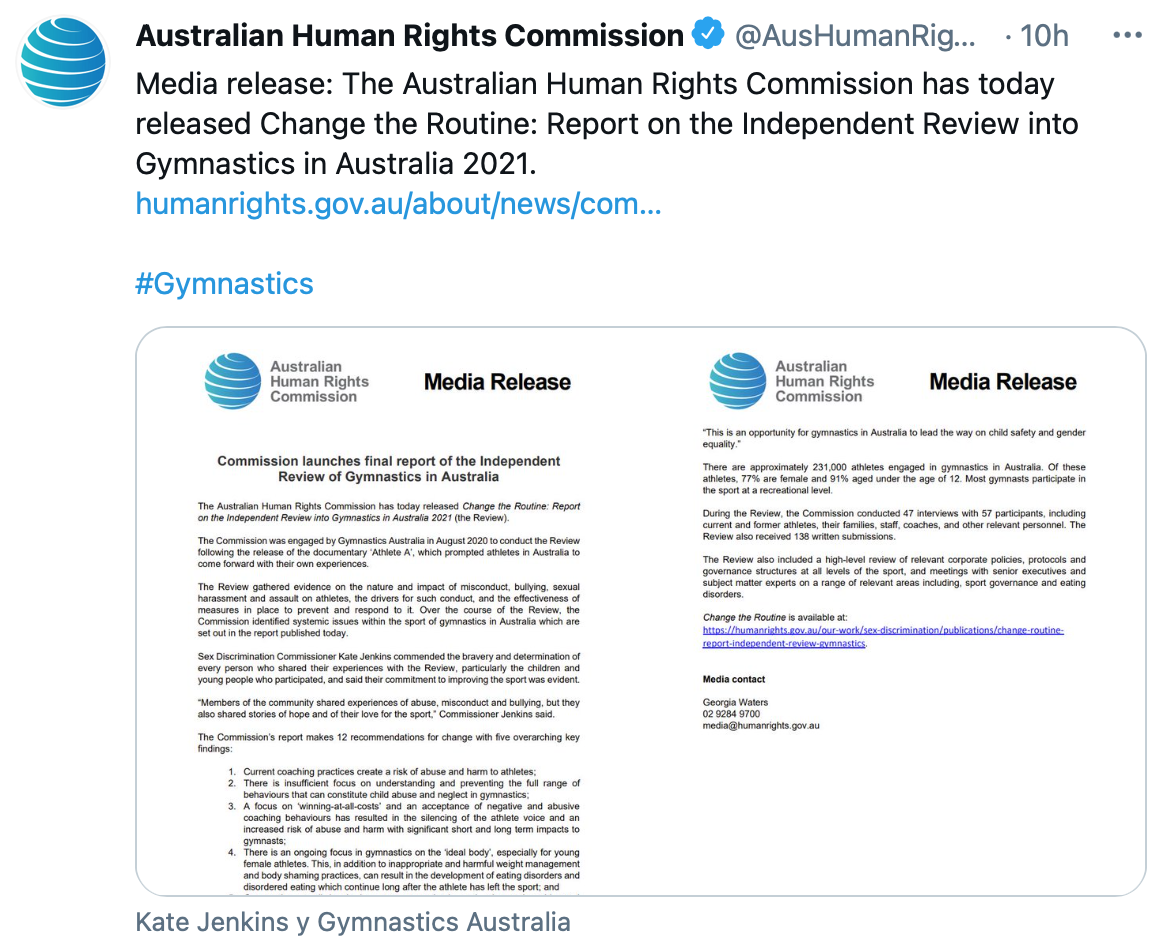Image resolution: width=1172 pixels, height=948 pixels.
Task: Click the media@humanrights.gov.au contact email
Action: pos(761,725)
